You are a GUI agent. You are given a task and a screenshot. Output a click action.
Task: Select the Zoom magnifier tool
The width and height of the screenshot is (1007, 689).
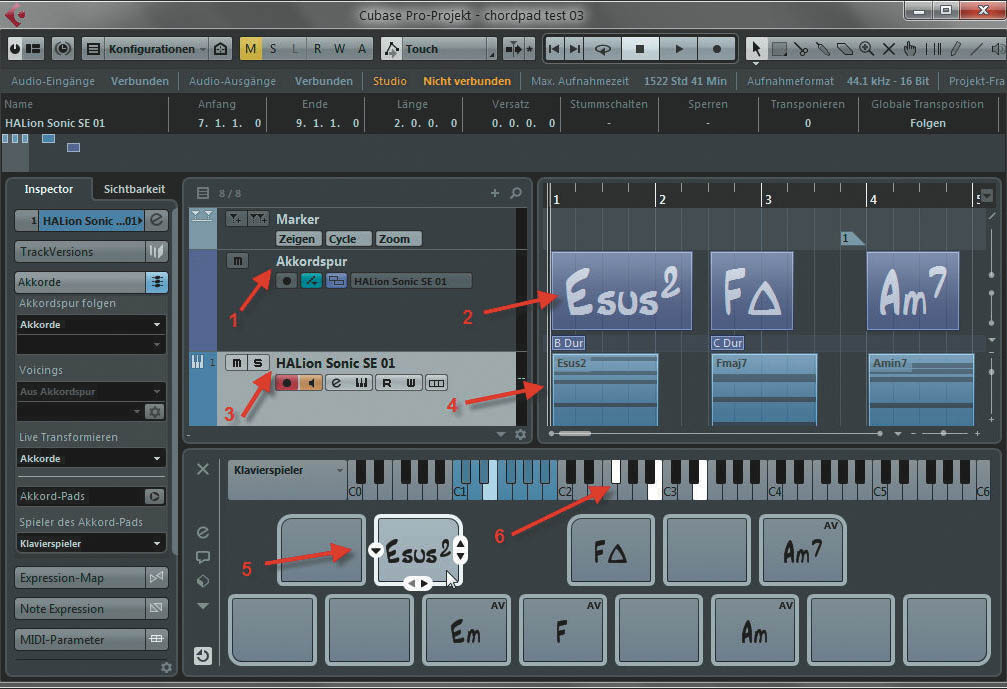tap(866, 49)
